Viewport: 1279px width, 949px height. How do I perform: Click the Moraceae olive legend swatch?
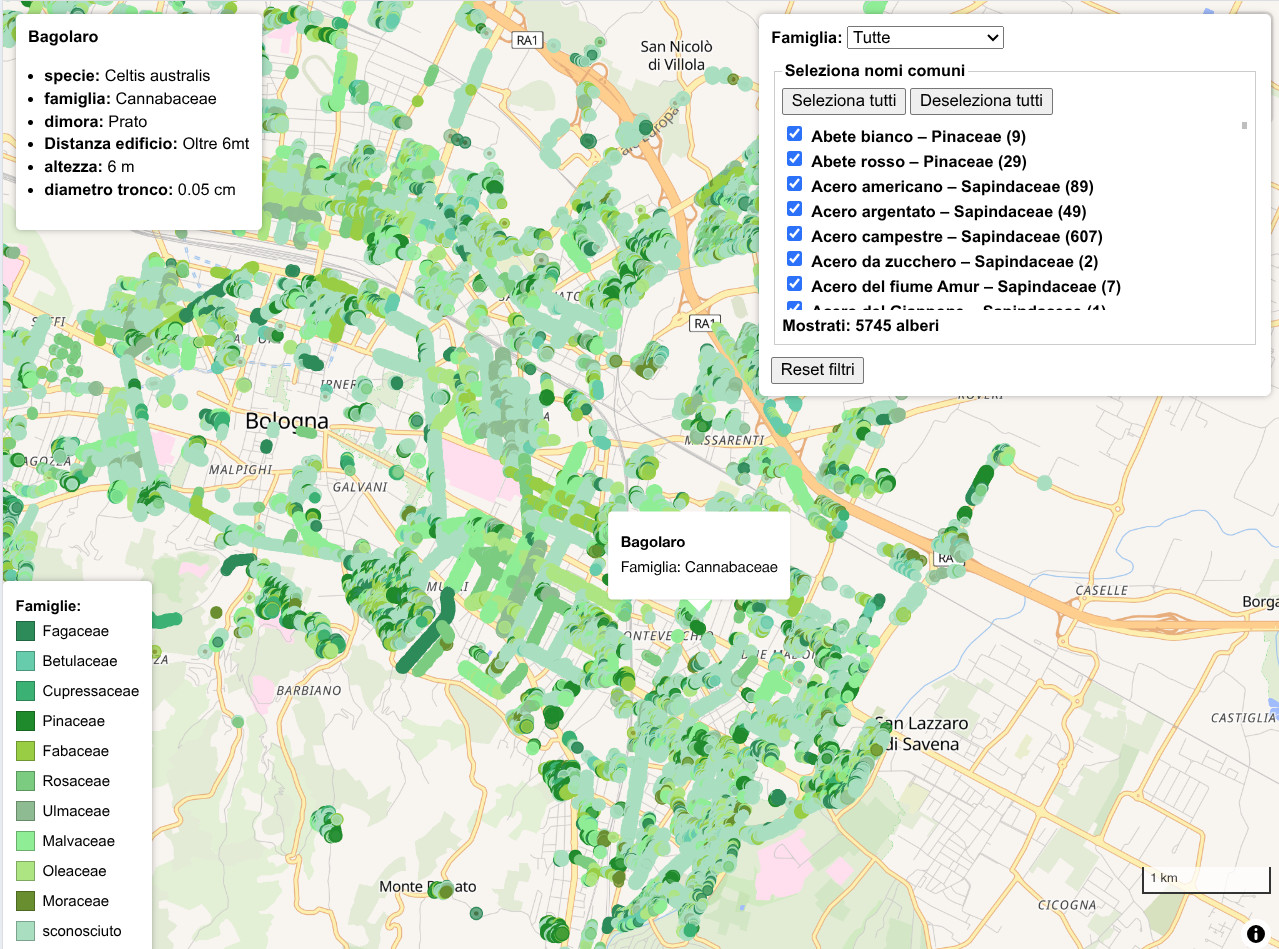click(25, 901)
